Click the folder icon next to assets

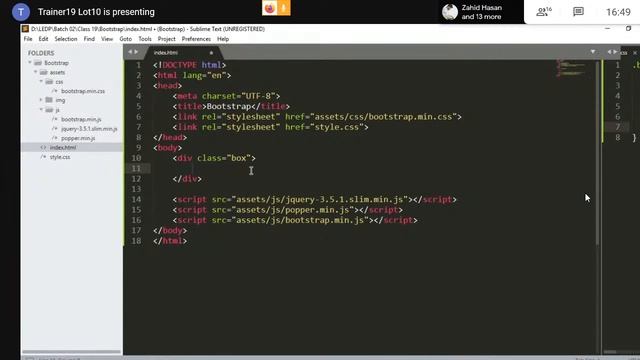[x=44, y=72]
